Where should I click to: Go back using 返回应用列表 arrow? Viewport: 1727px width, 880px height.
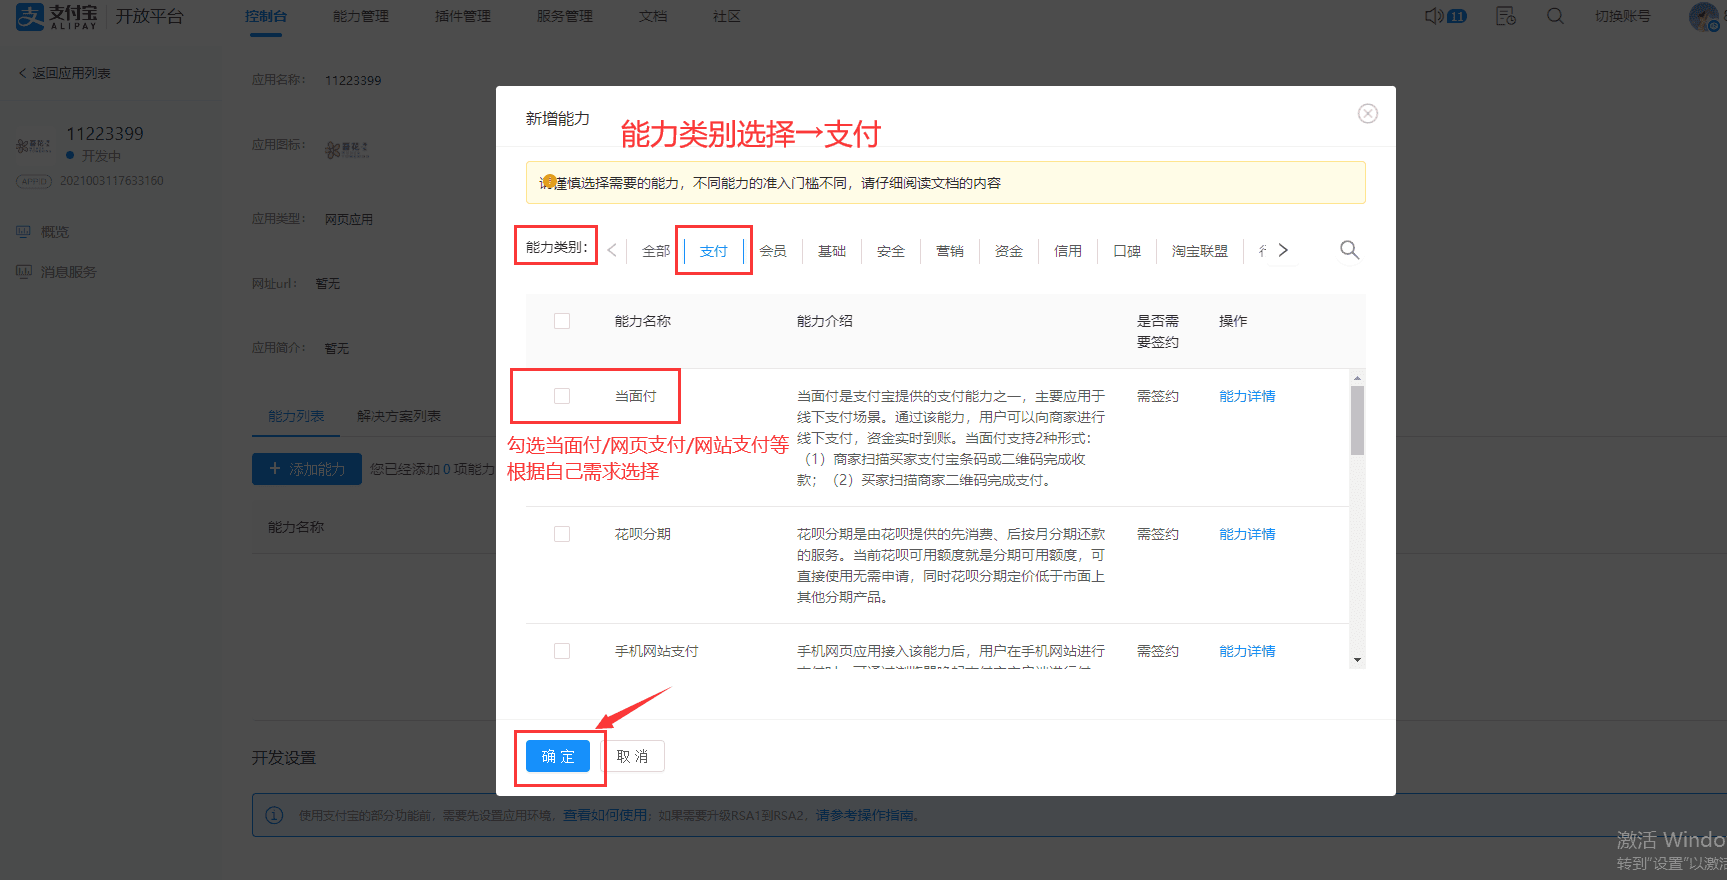(x=23, y=73)
